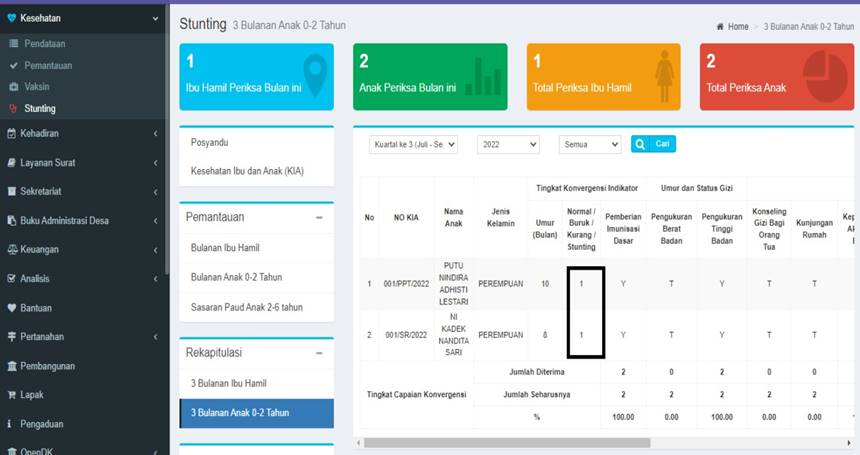Click the Bantuan heart icon
860x455 pixels.
point(12,308)
